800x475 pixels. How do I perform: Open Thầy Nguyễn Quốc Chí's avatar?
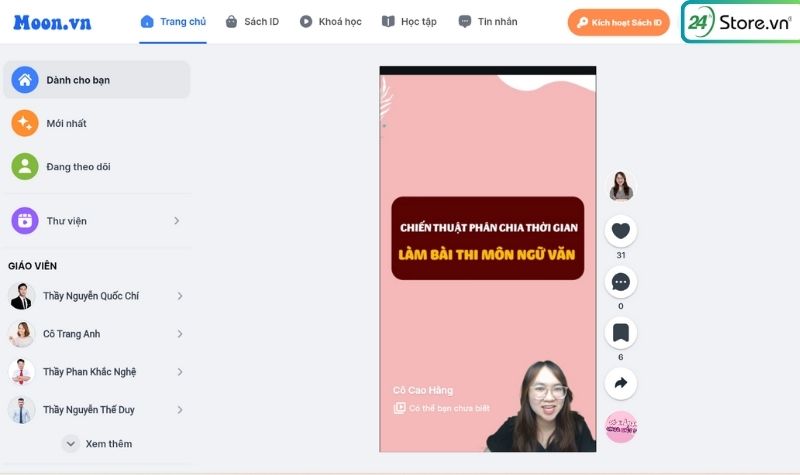click(21, 296)
